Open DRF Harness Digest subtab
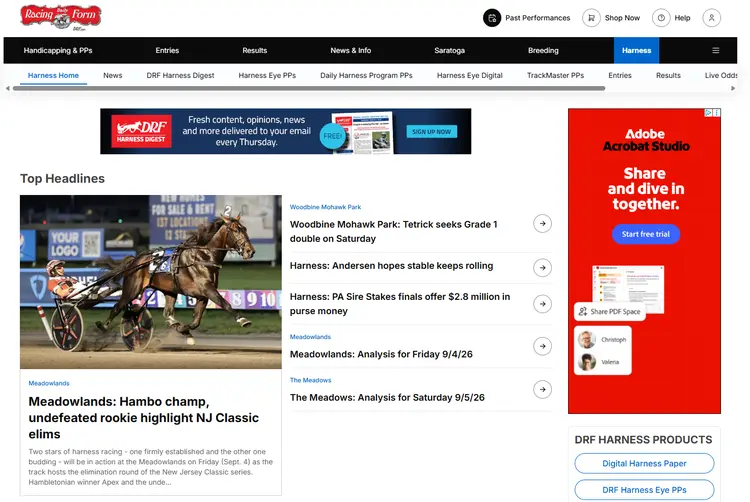This screenshot has height=502, width=750. (x=180, y=76)
